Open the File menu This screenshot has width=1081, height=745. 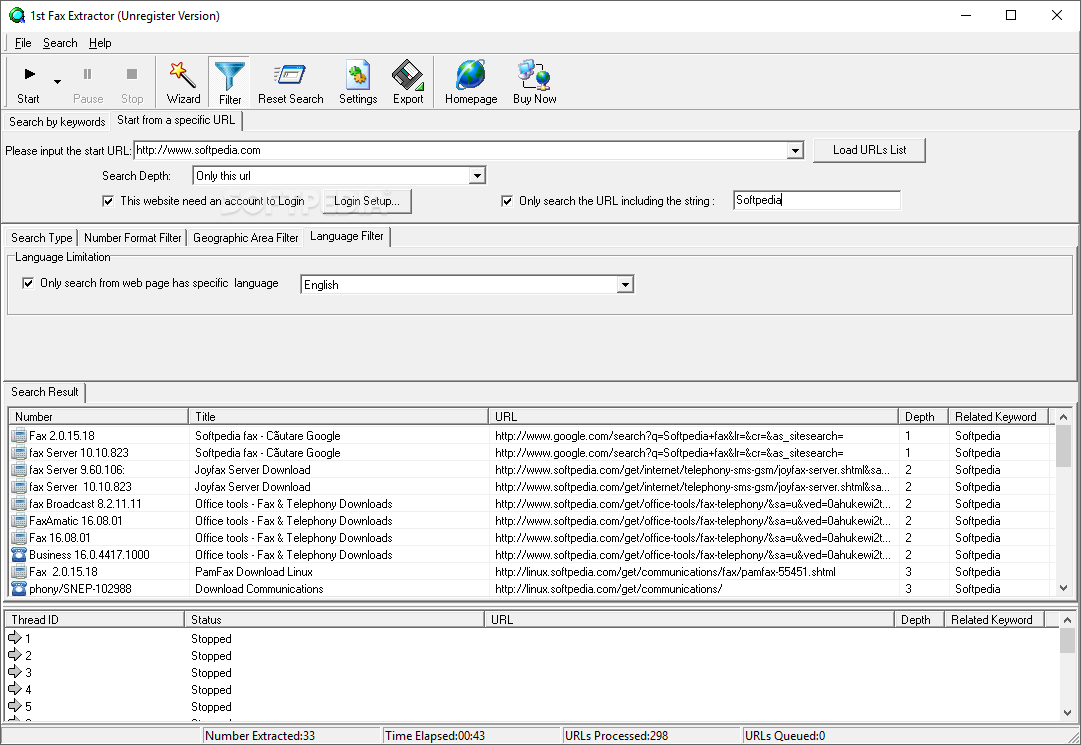pos(23,43)
